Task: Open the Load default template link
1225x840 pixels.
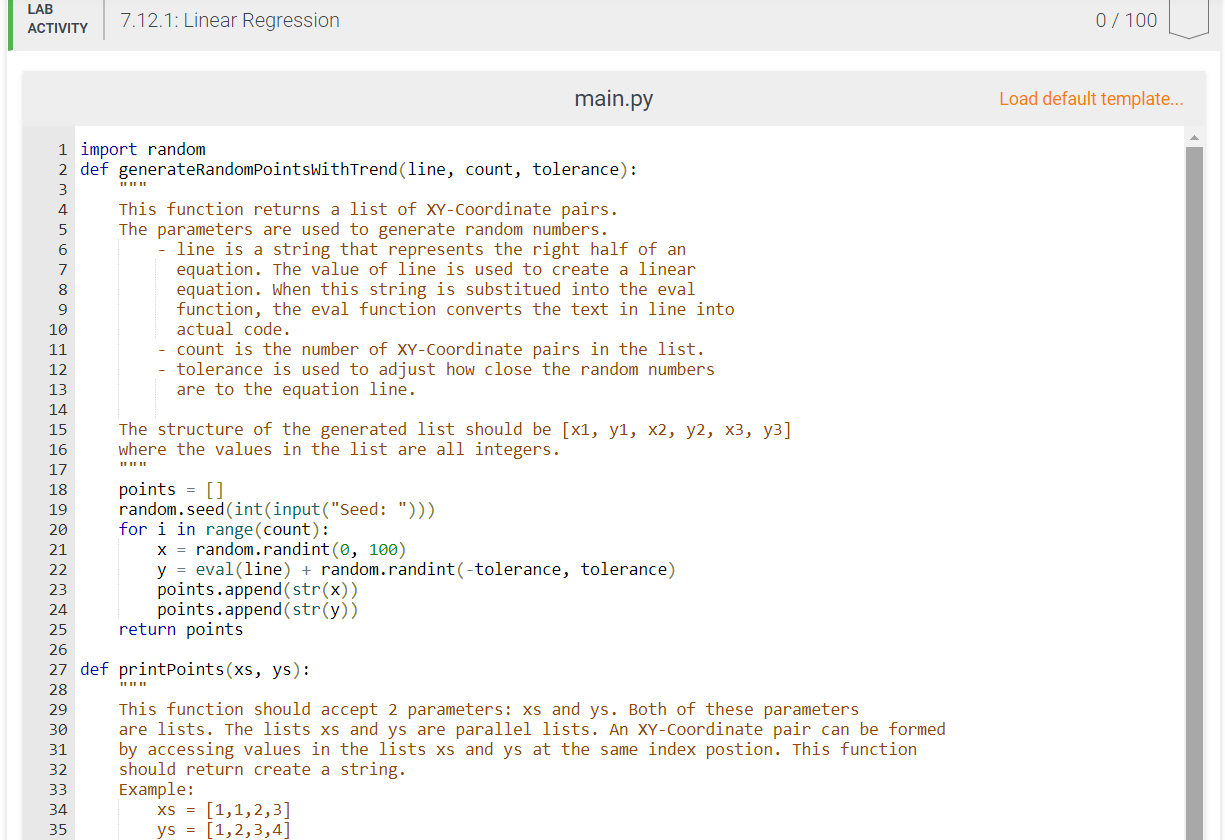Action: tap(1090, 99)
